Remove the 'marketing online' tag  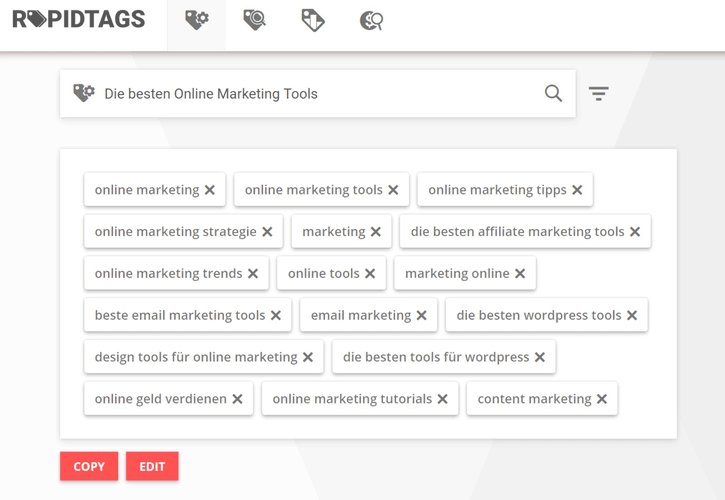coord(520,274)
